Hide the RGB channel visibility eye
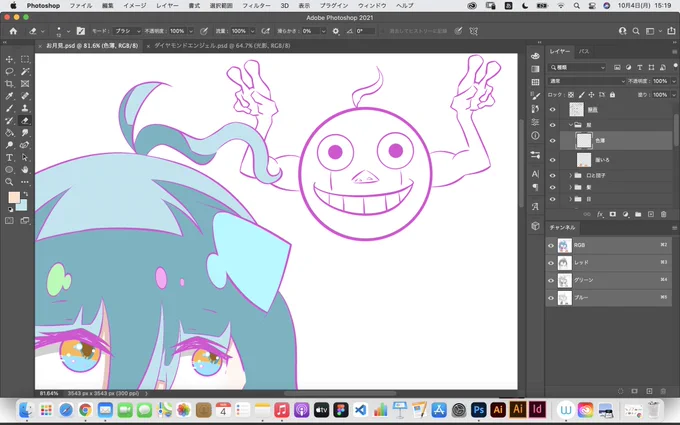Viewport: 680px width, 425px height. tap(551, 245)
